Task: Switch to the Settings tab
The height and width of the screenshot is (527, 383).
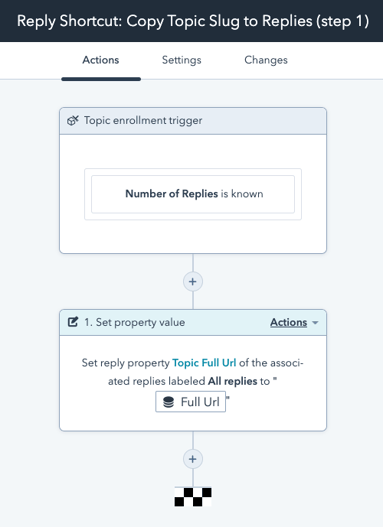Action: pyautogui.click(x=181, y=60)
